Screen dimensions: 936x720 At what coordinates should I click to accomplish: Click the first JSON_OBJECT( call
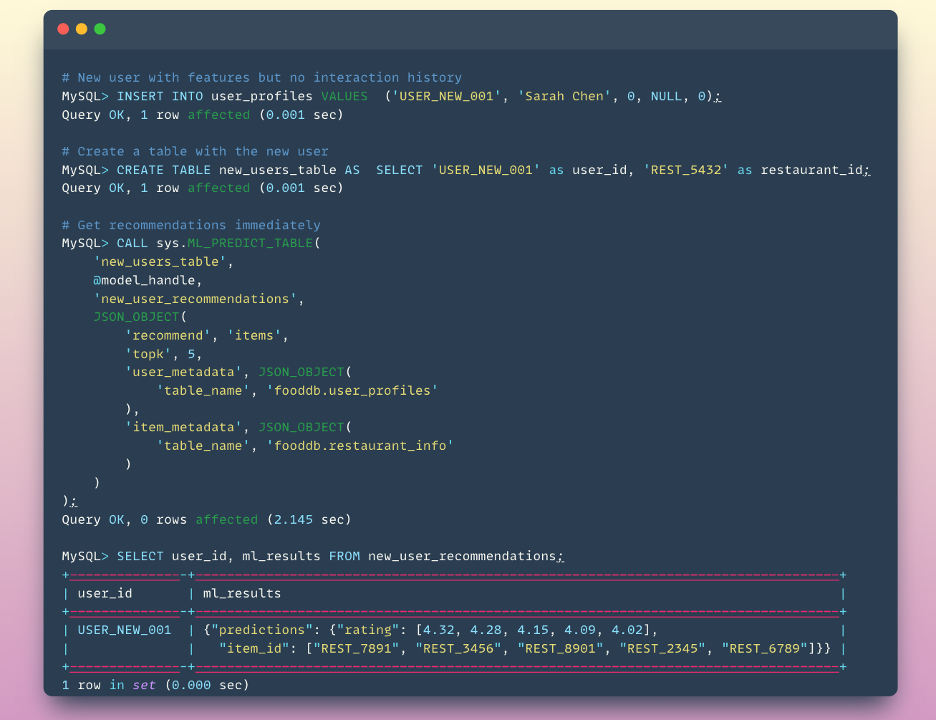pos(140,316)
